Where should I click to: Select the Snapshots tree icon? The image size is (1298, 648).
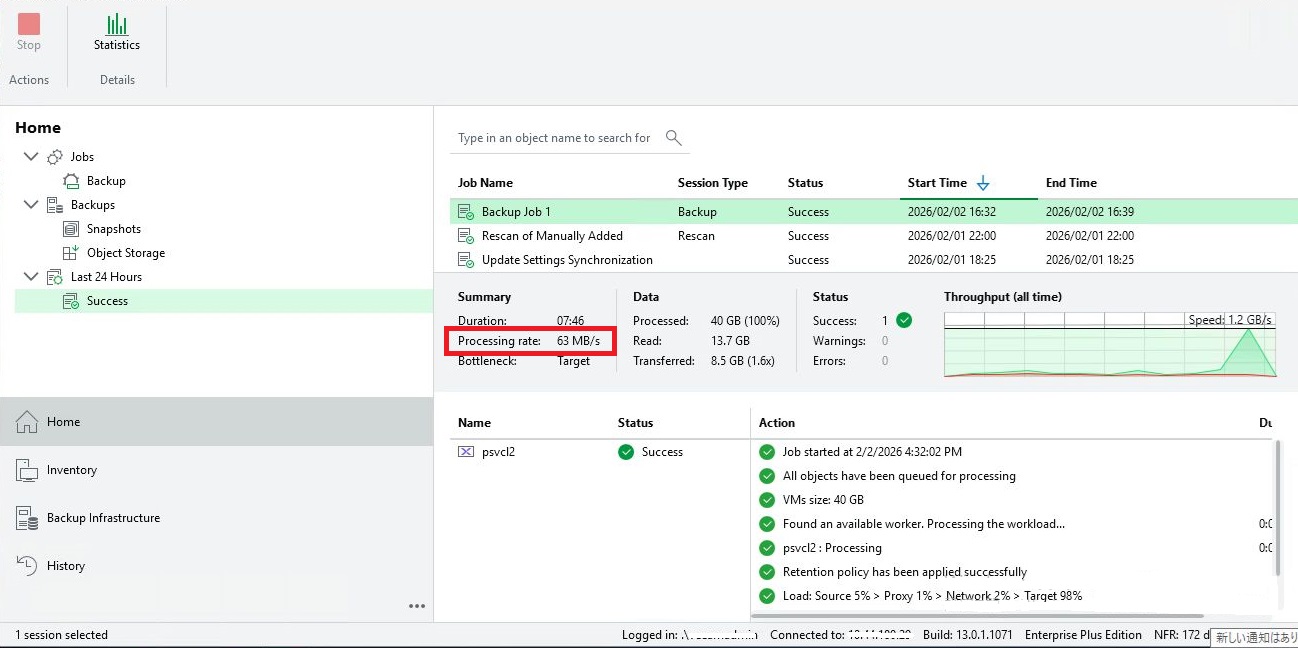point(71,229)
